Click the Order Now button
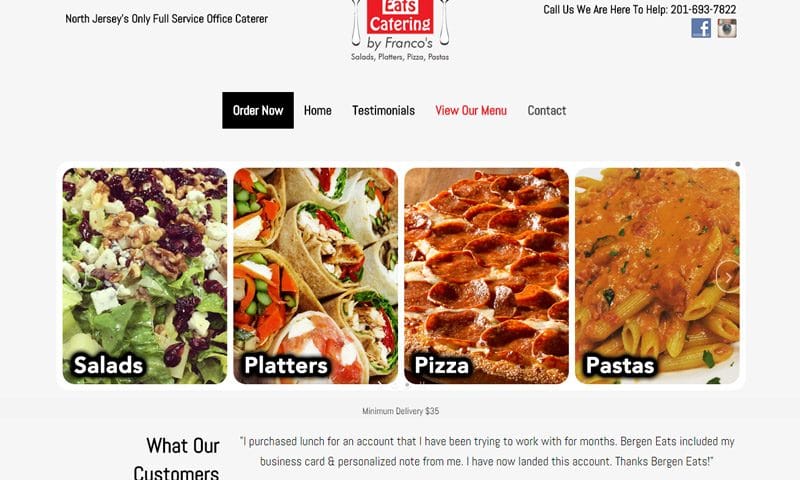800x480 pixels. point(258,110)
